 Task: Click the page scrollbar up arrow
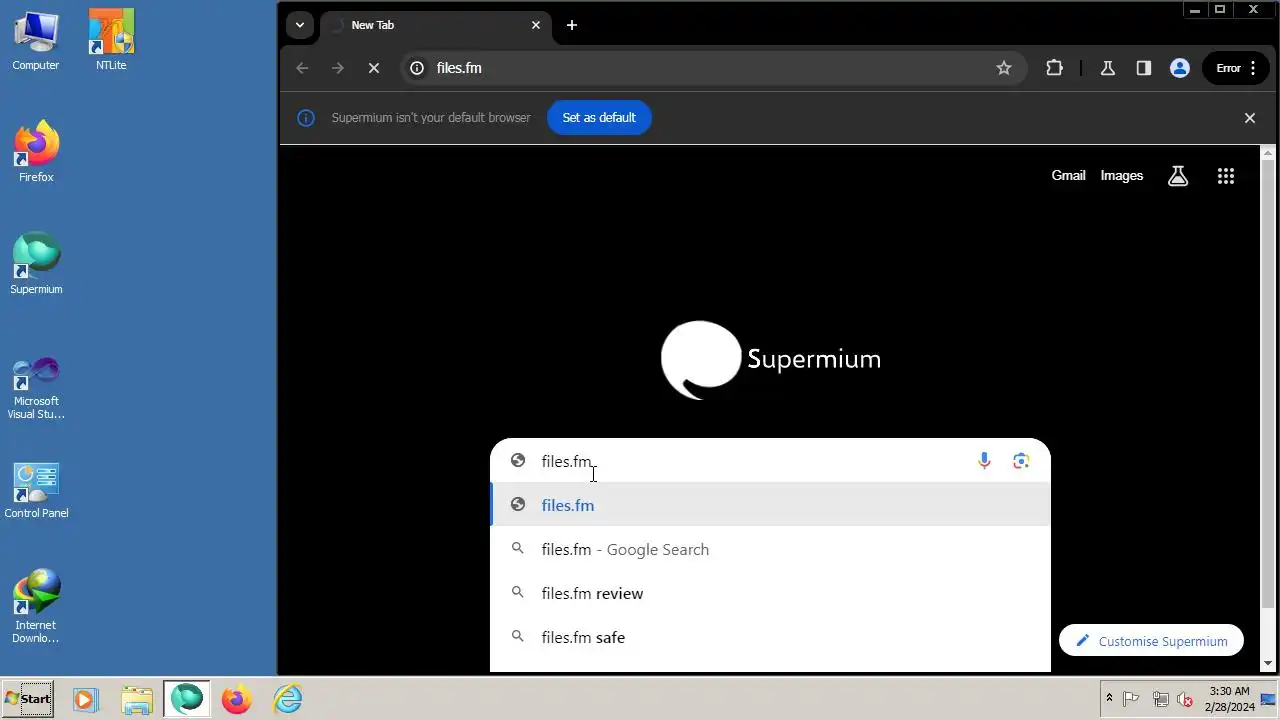[1268, 153]
